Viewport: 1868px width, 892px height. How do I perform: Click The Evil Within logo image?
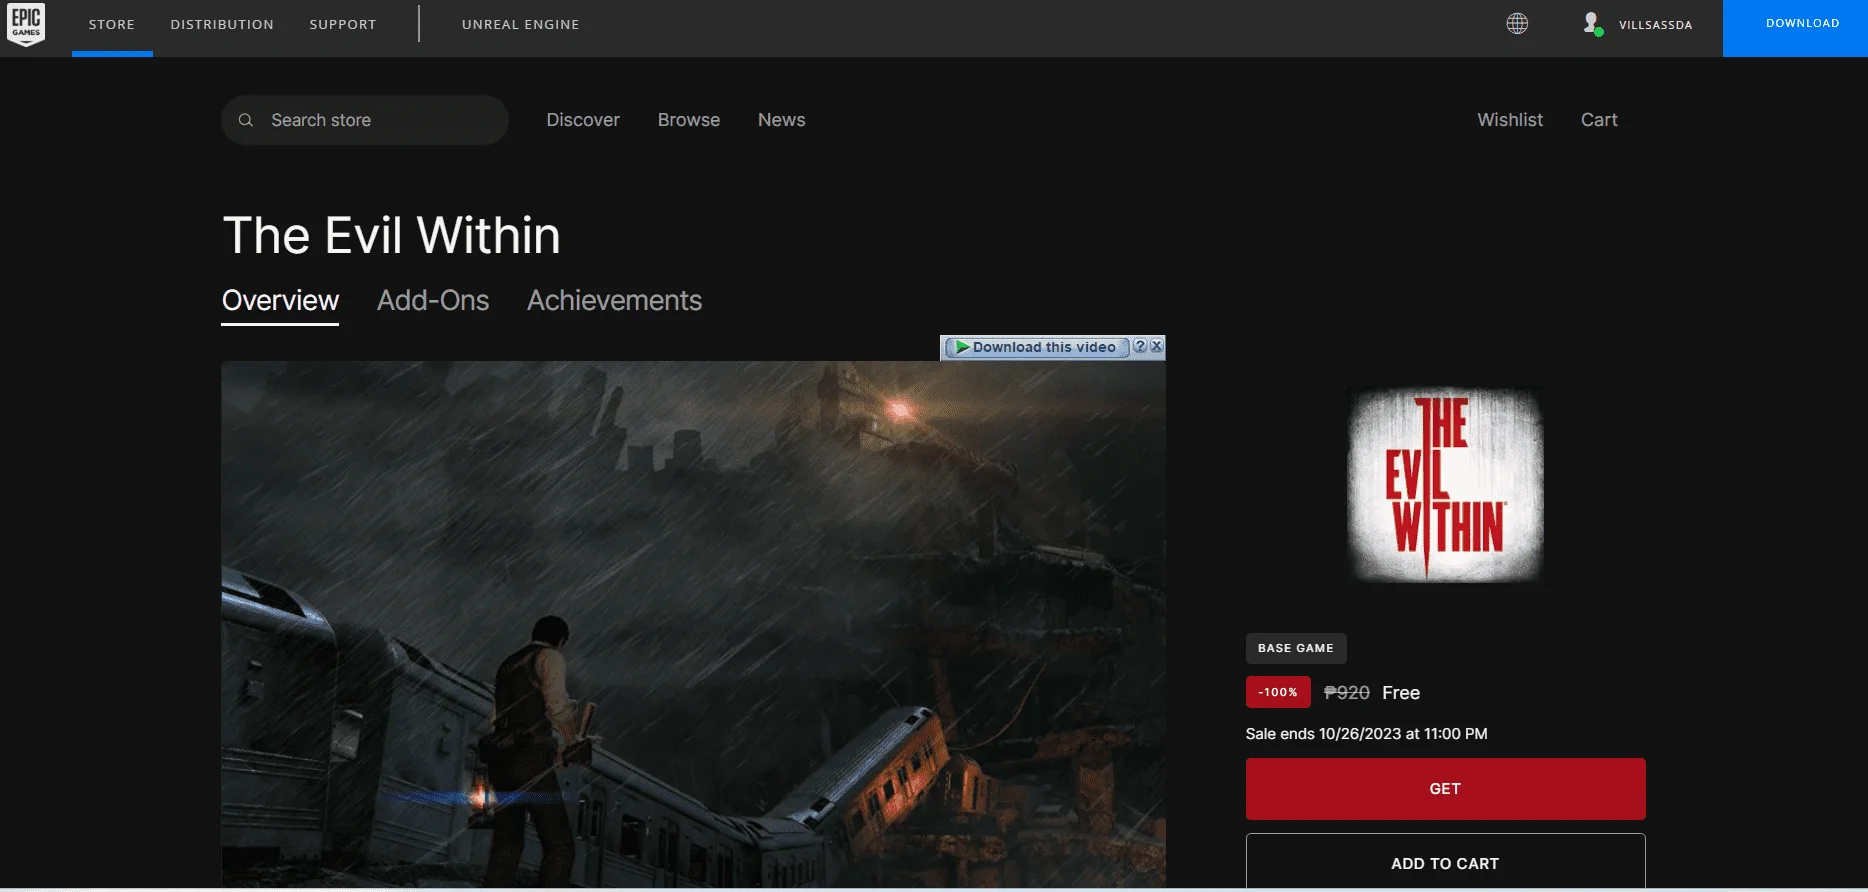click(x=1445, y=485)
